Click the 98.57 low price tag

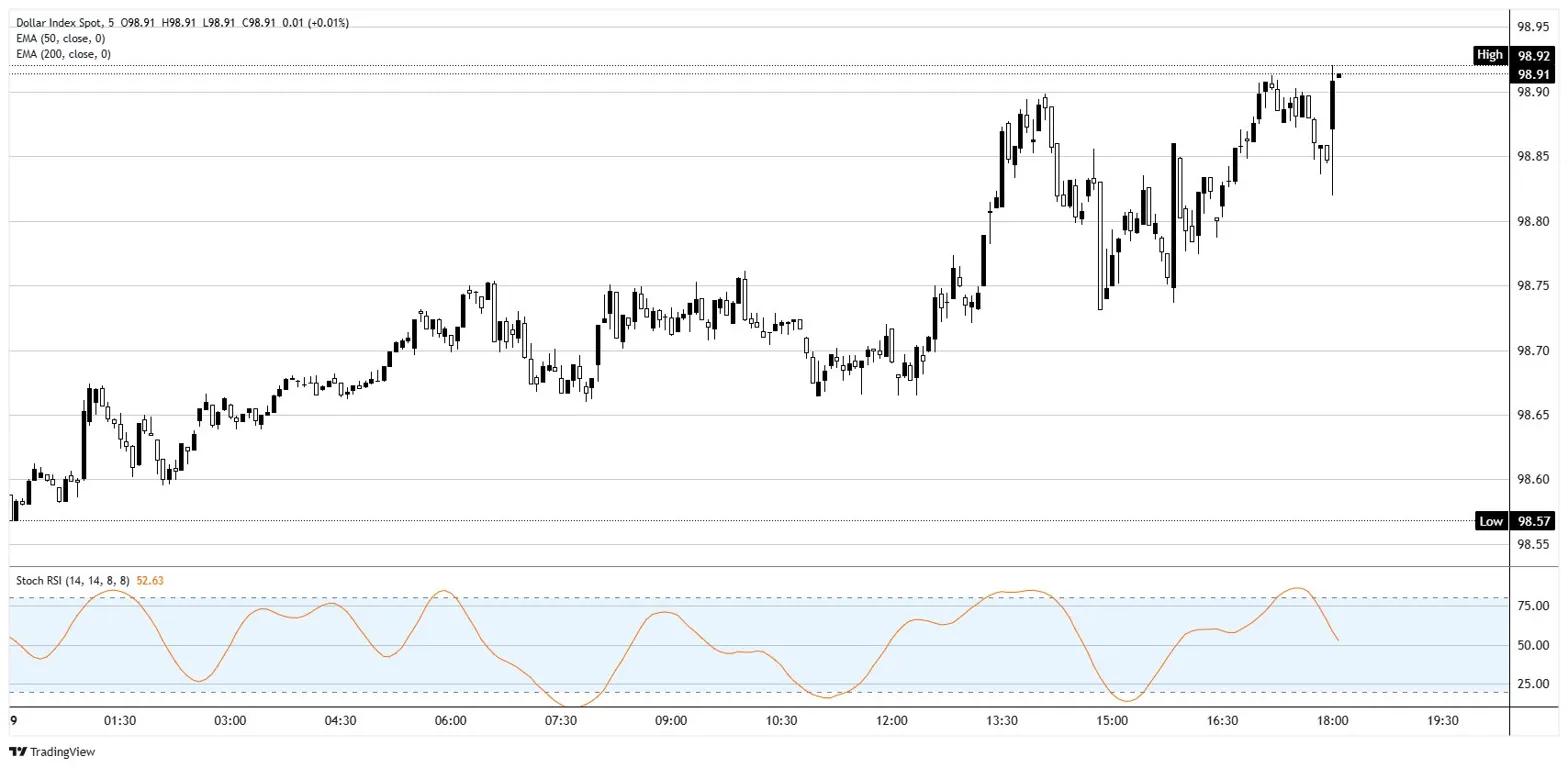point(1534,520)
